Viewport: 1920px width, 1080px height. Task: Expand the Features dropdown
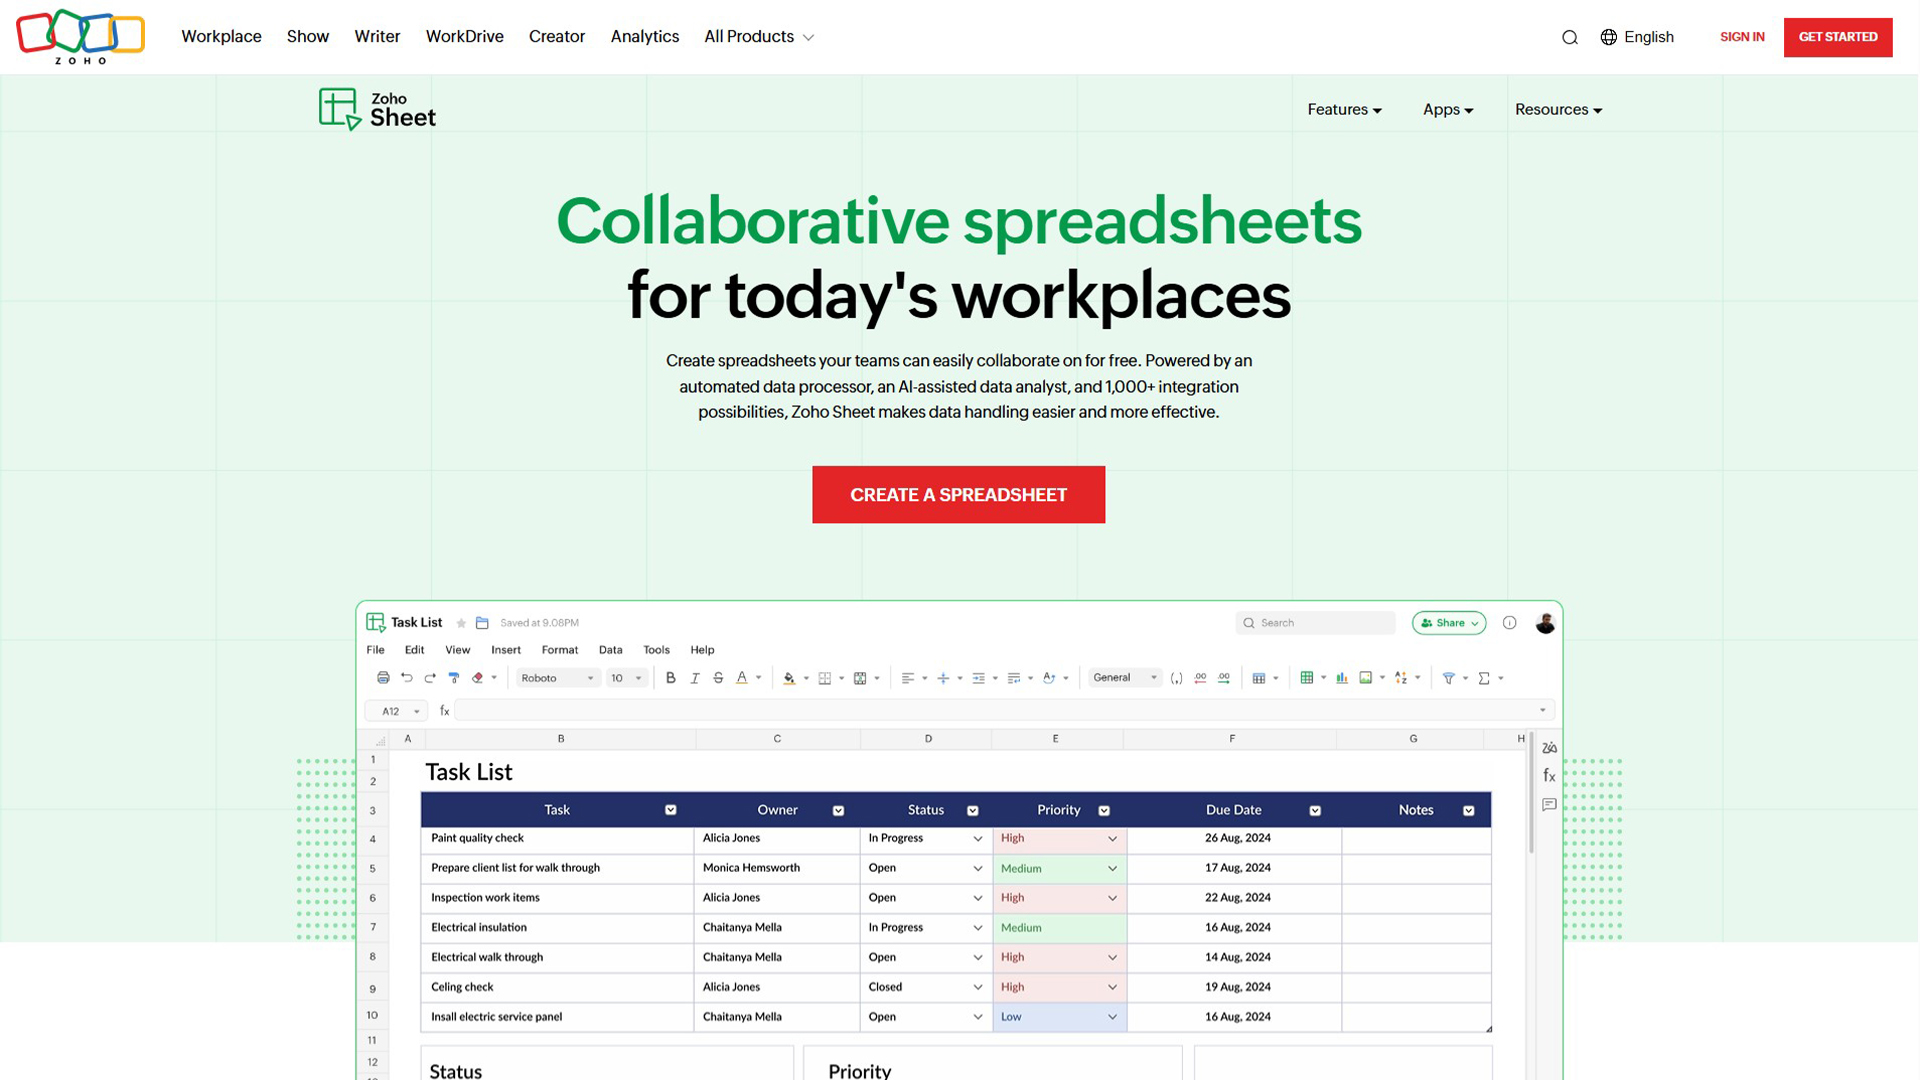click(1345, 110)
